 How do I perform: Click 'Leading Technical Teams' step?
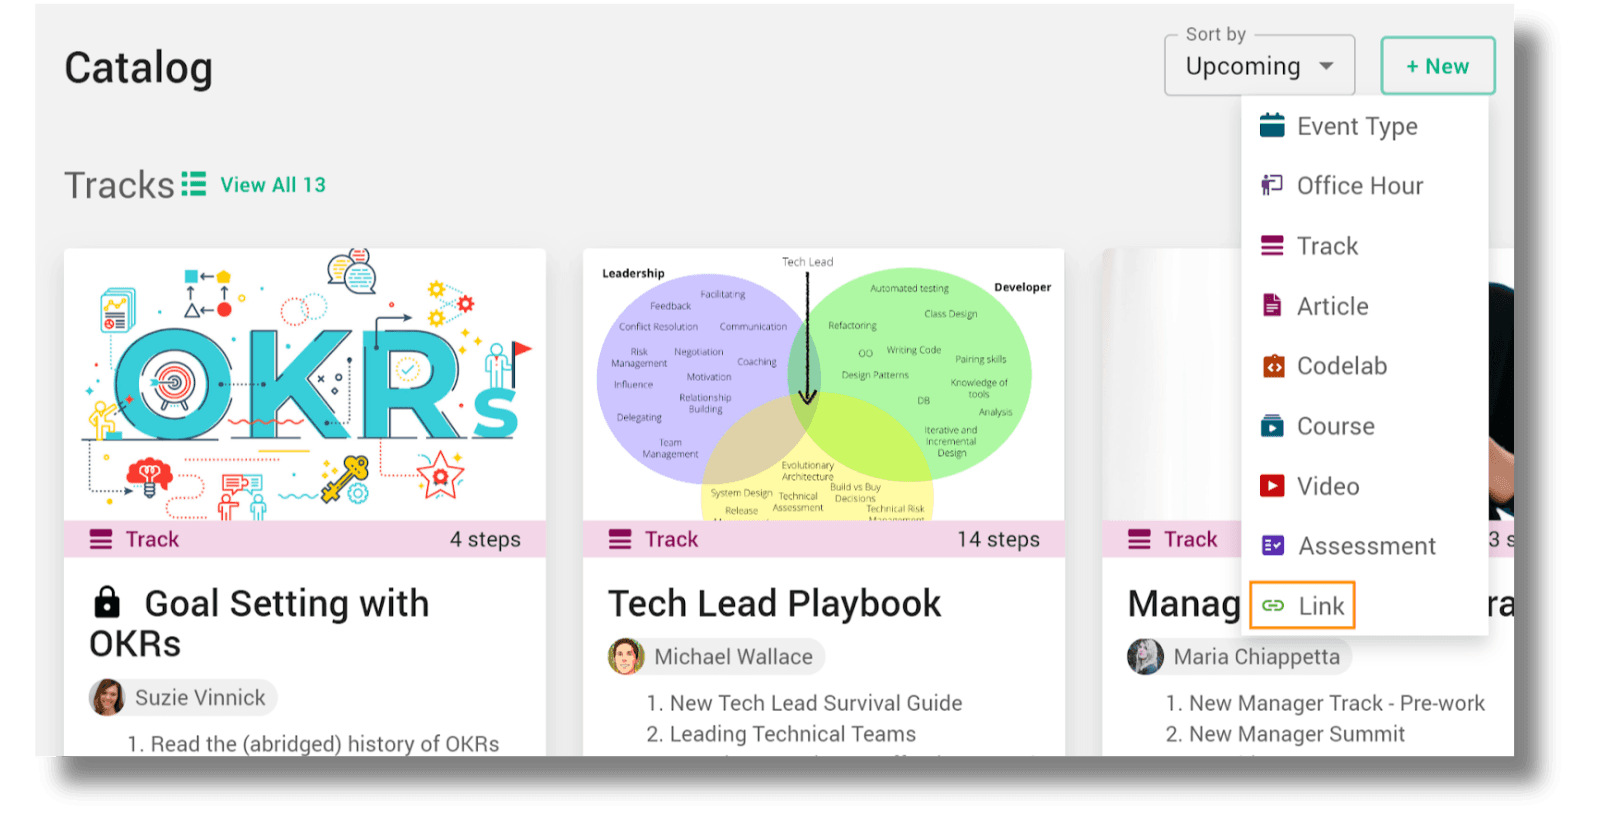click(792, 734)
